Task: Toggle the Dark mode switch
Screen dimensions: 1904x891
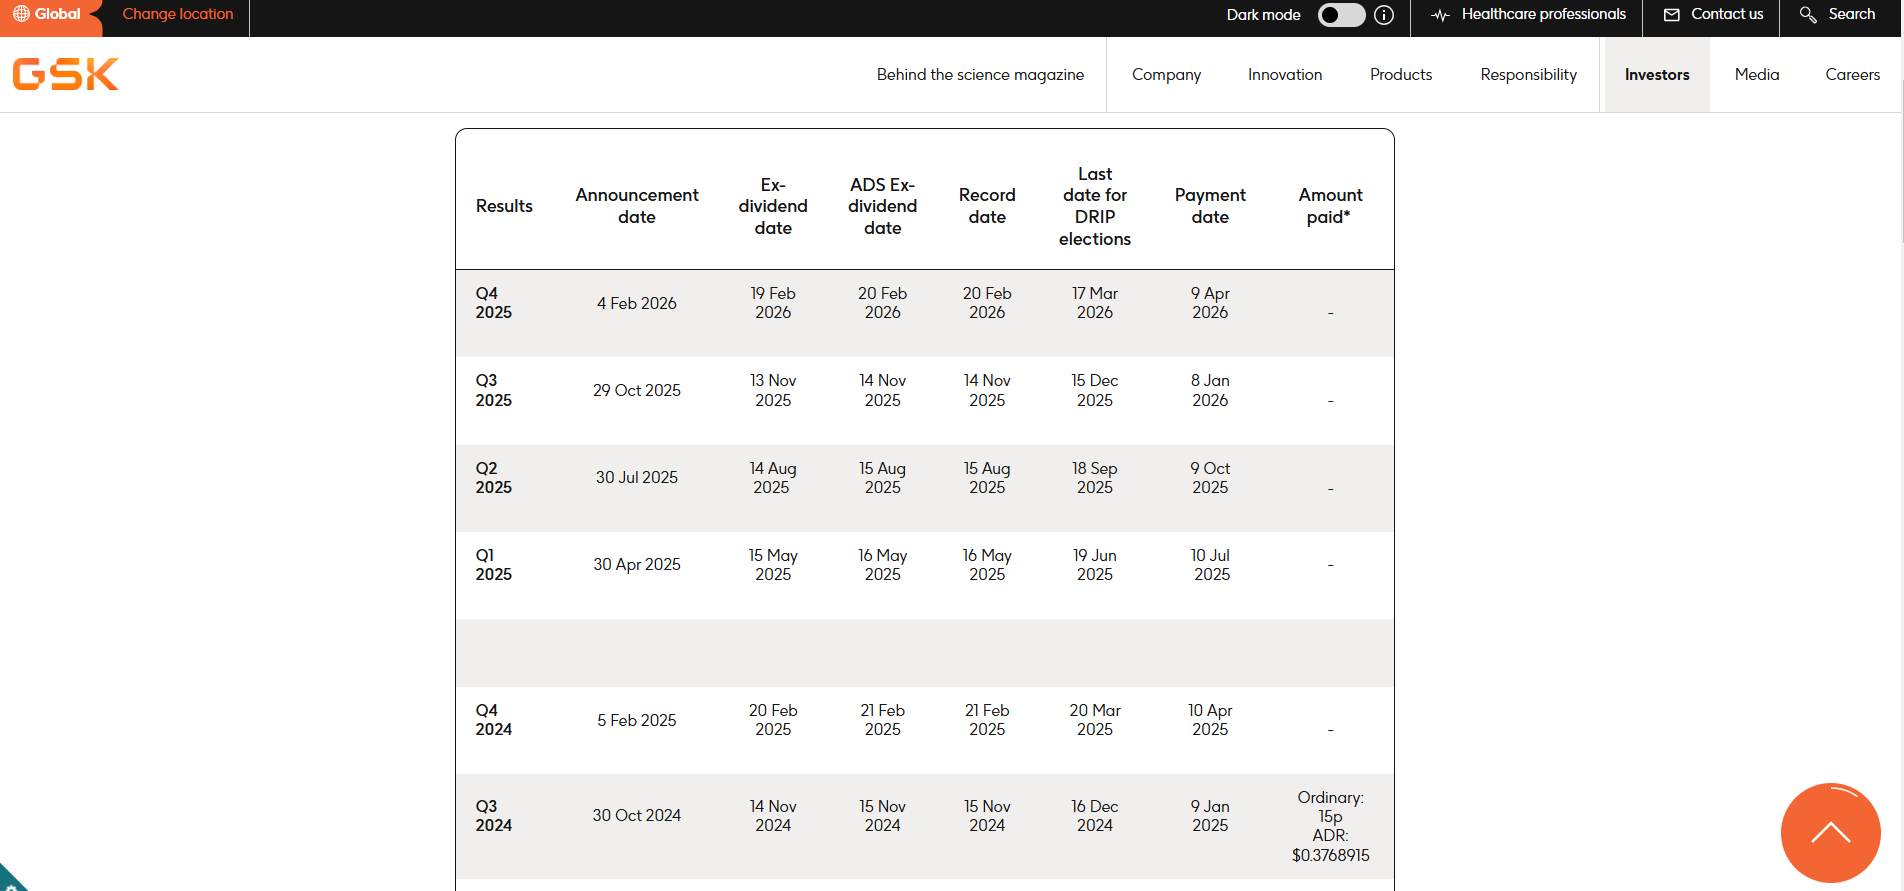Action: click(x=1341, y=15)
